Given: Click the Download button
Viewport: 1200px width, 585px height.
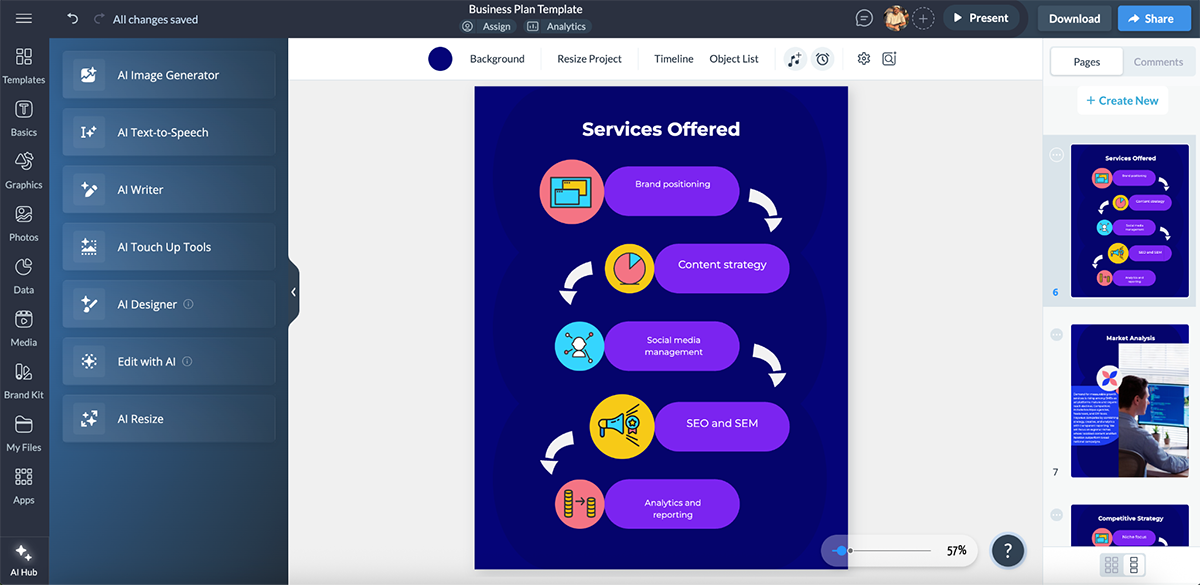Looking at the screenshot, I should (1073, 18).
